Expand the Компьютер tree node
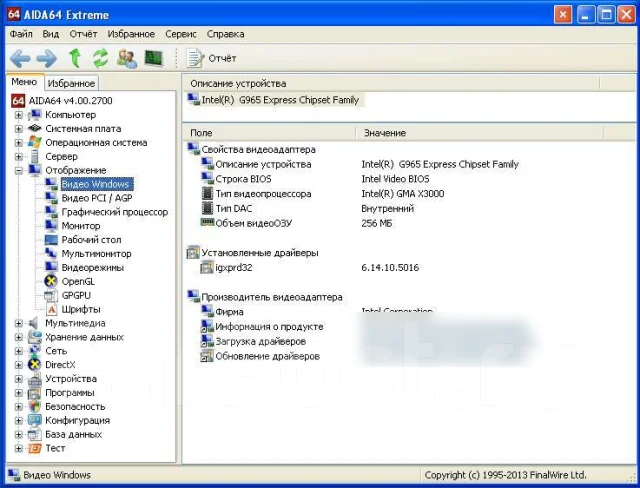 tap(18, 115)
